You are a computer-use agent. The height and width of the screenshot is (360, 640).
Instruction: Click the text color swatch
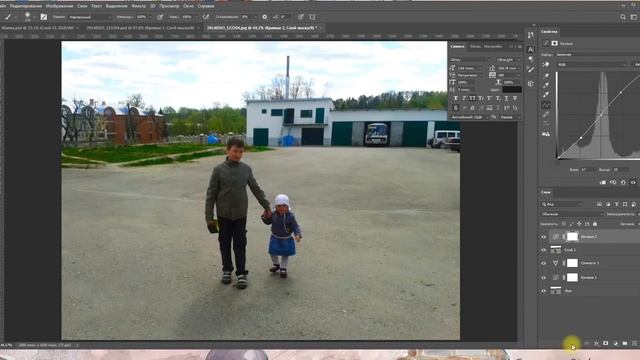(x=512, y=89)
